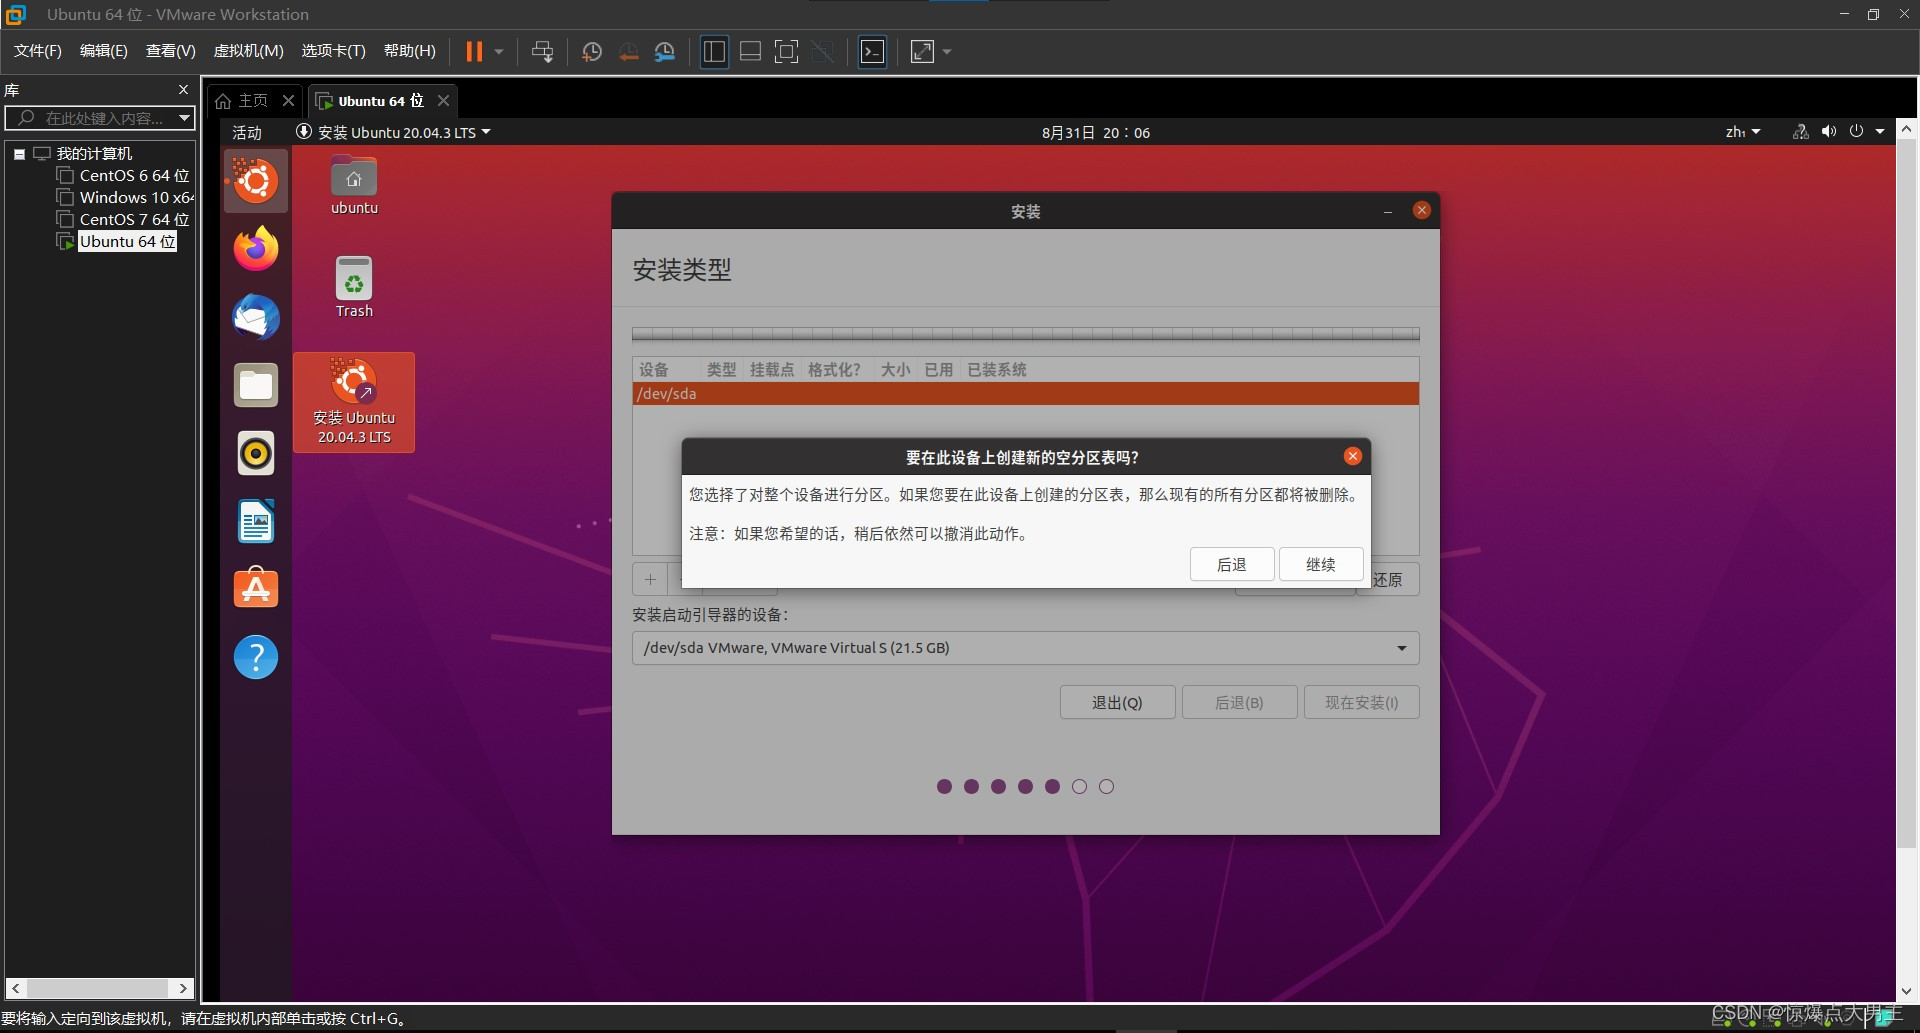Close the 安装 installer window
1920x1033 pixels.
(x=1422, y=210)
